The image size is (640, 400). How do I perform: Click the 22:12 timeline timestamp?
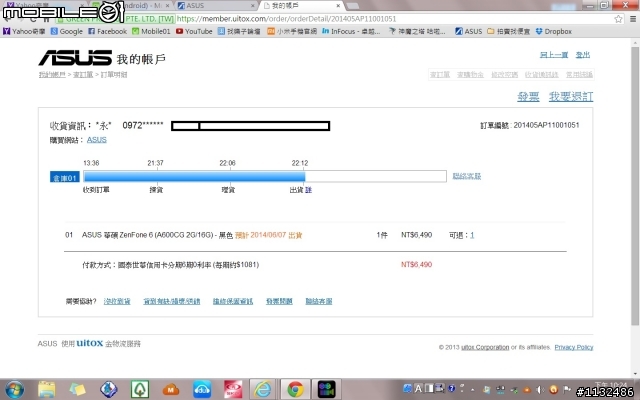pyautogui.click(x=300, y=163)
